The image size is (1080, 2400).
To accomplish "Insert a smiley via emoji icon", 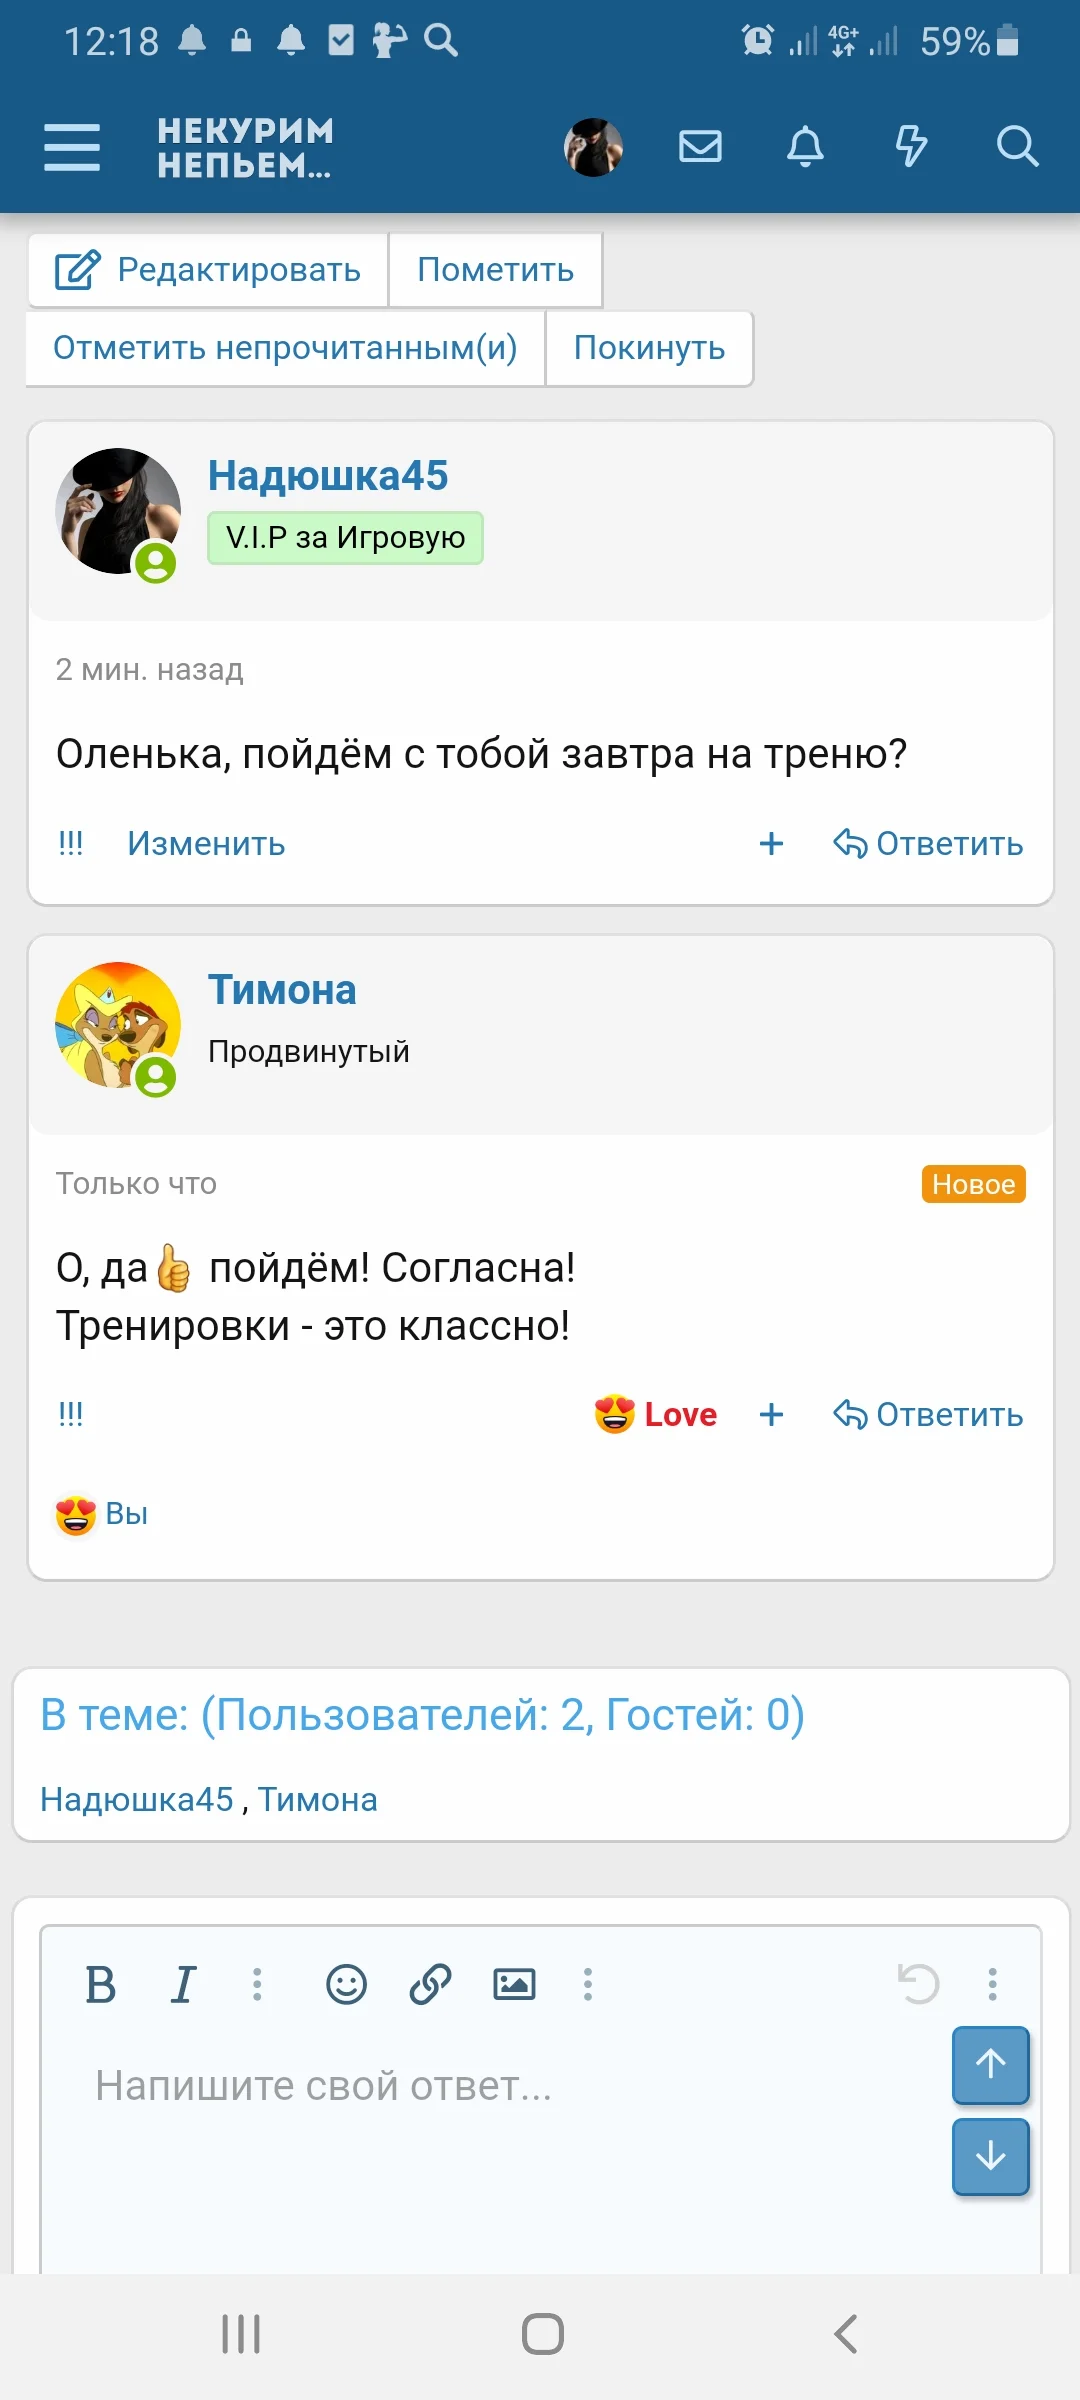I will [346, 1984].
